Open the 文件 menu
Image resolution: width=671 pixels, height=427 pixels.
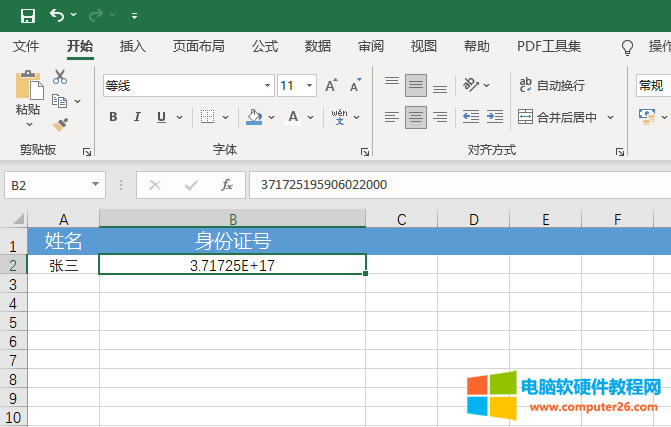26,46
